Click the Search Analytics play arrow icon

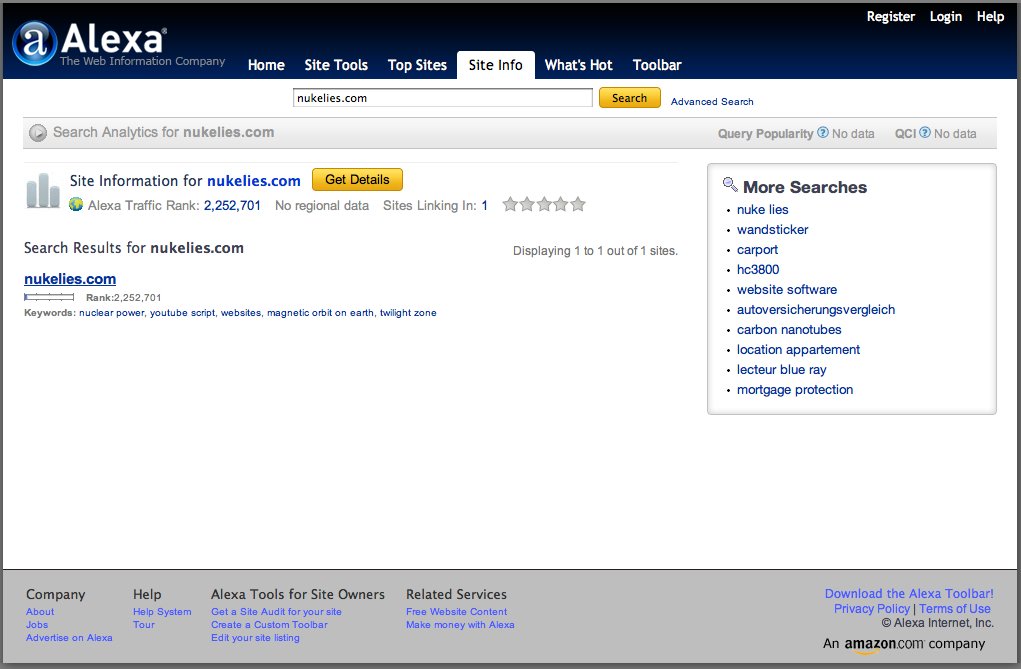pos(38,133)
